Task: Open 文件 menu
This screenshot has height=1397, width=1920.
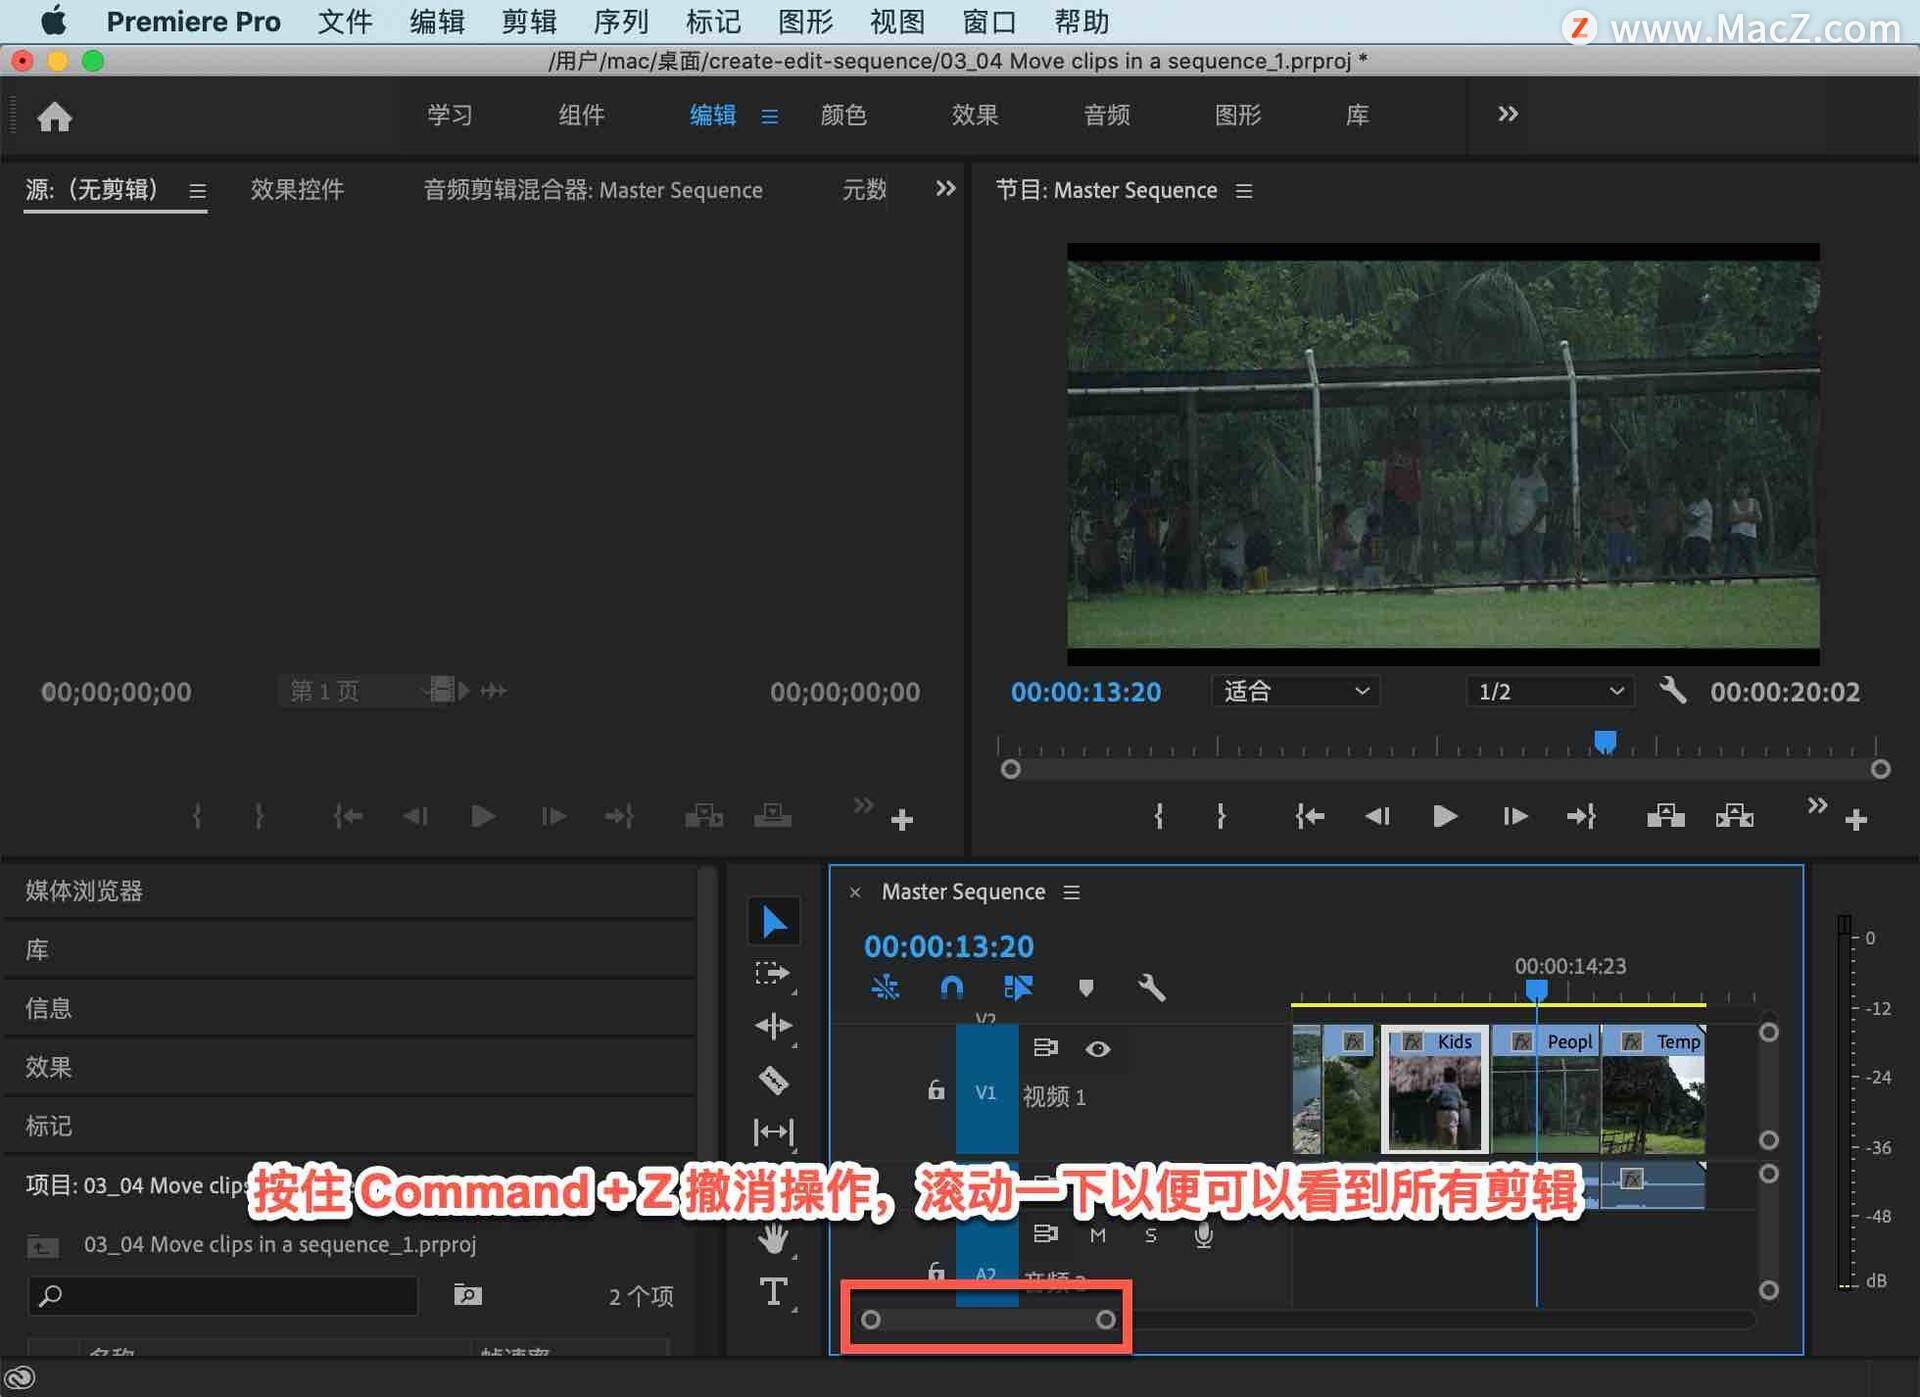Action: click(345, 22)
